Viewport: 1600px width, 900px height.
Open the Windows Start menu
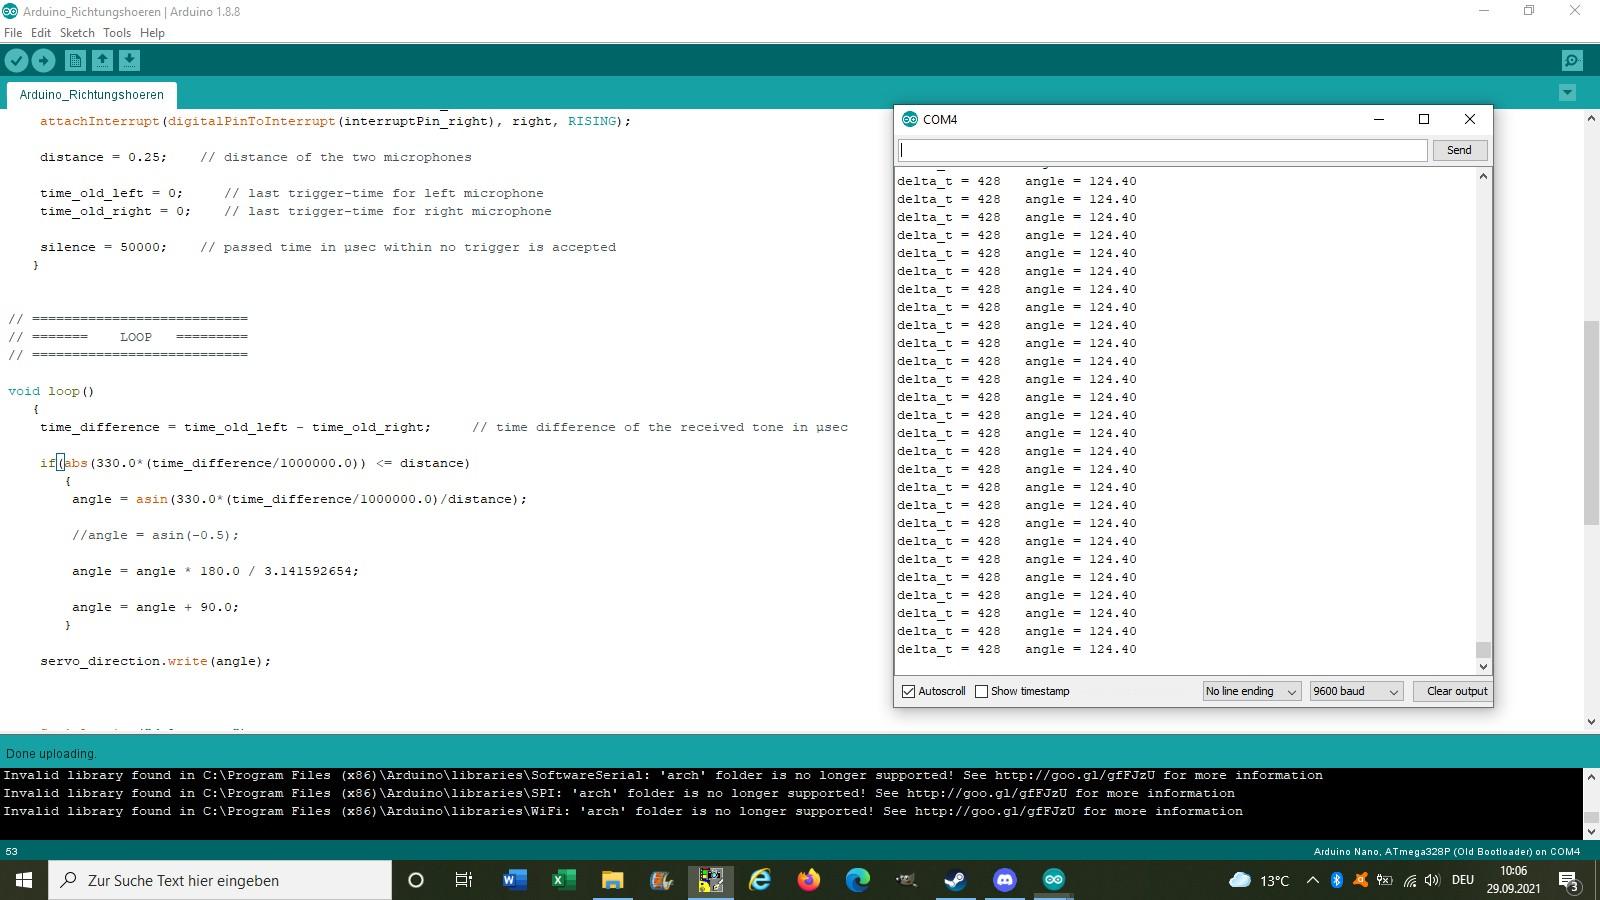click(24, 880)
